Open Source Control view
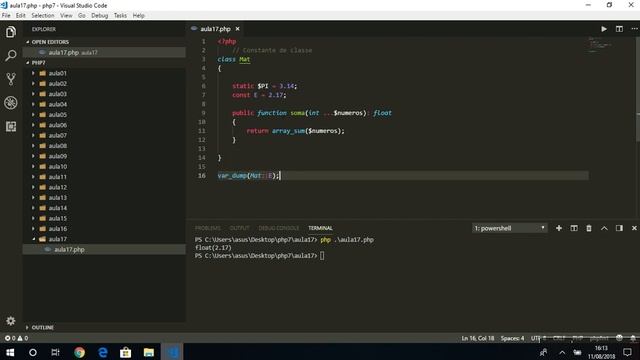 pos(11,79)
